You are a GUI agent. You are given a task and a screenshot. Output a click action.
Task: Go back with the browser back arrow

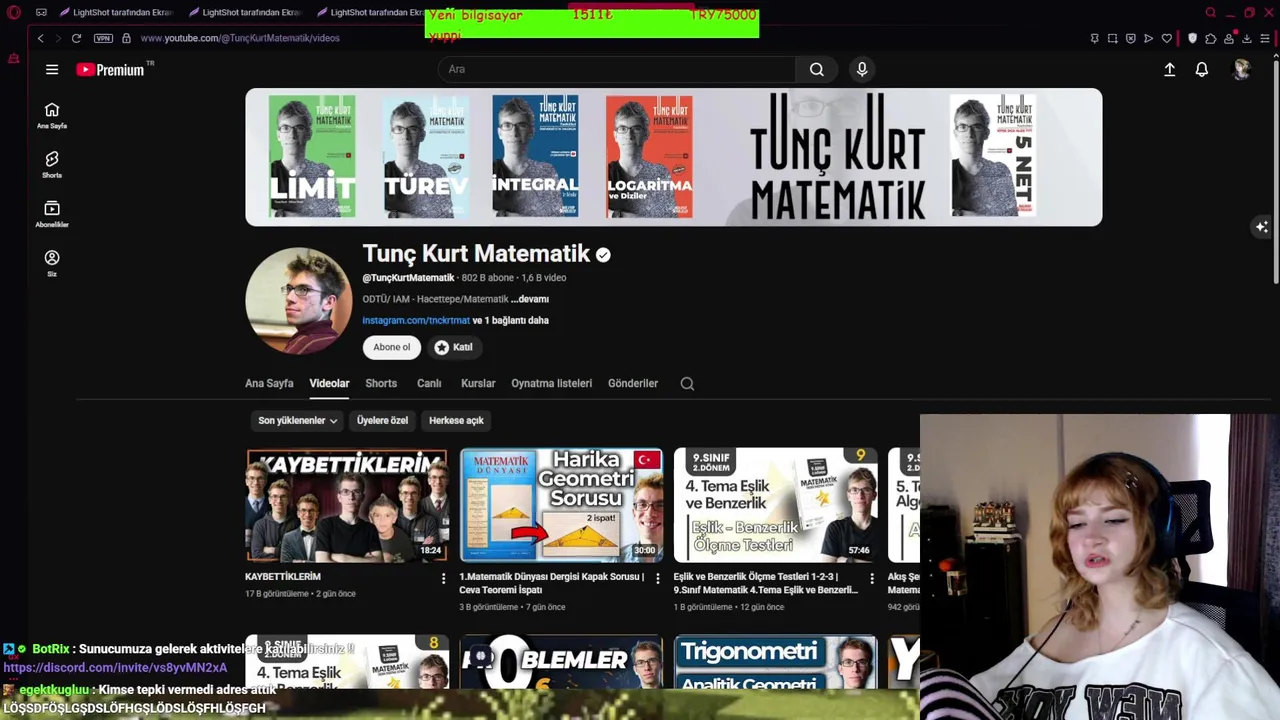(x=40, y=38)
